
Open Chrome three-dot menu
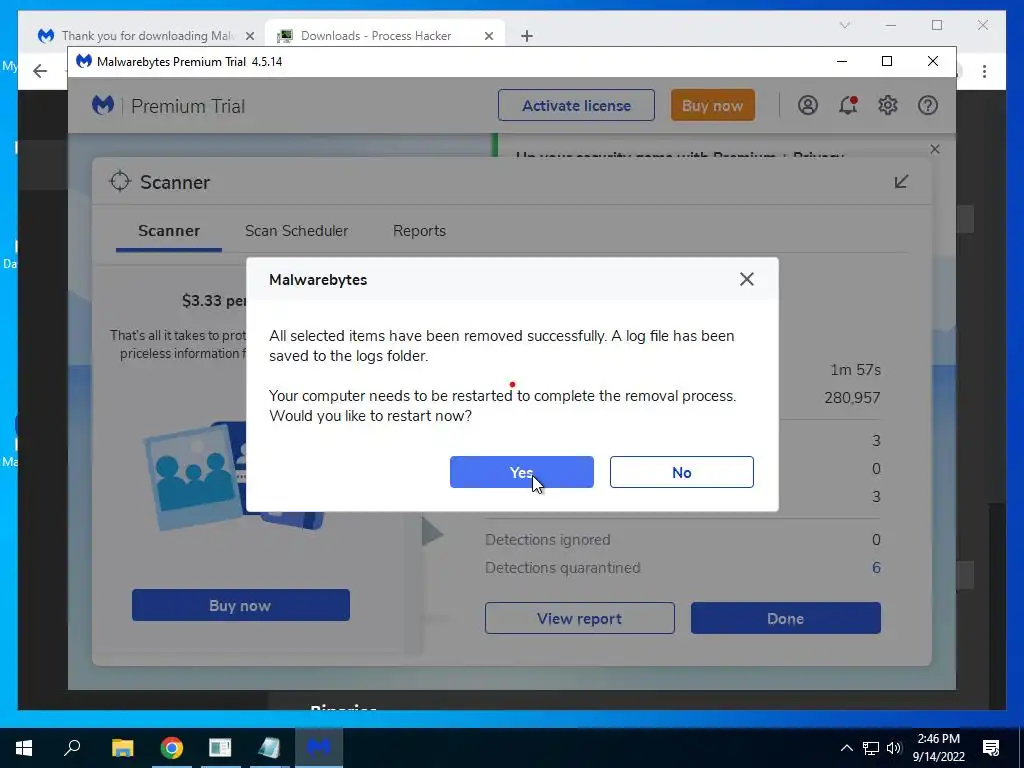[984, 71]
